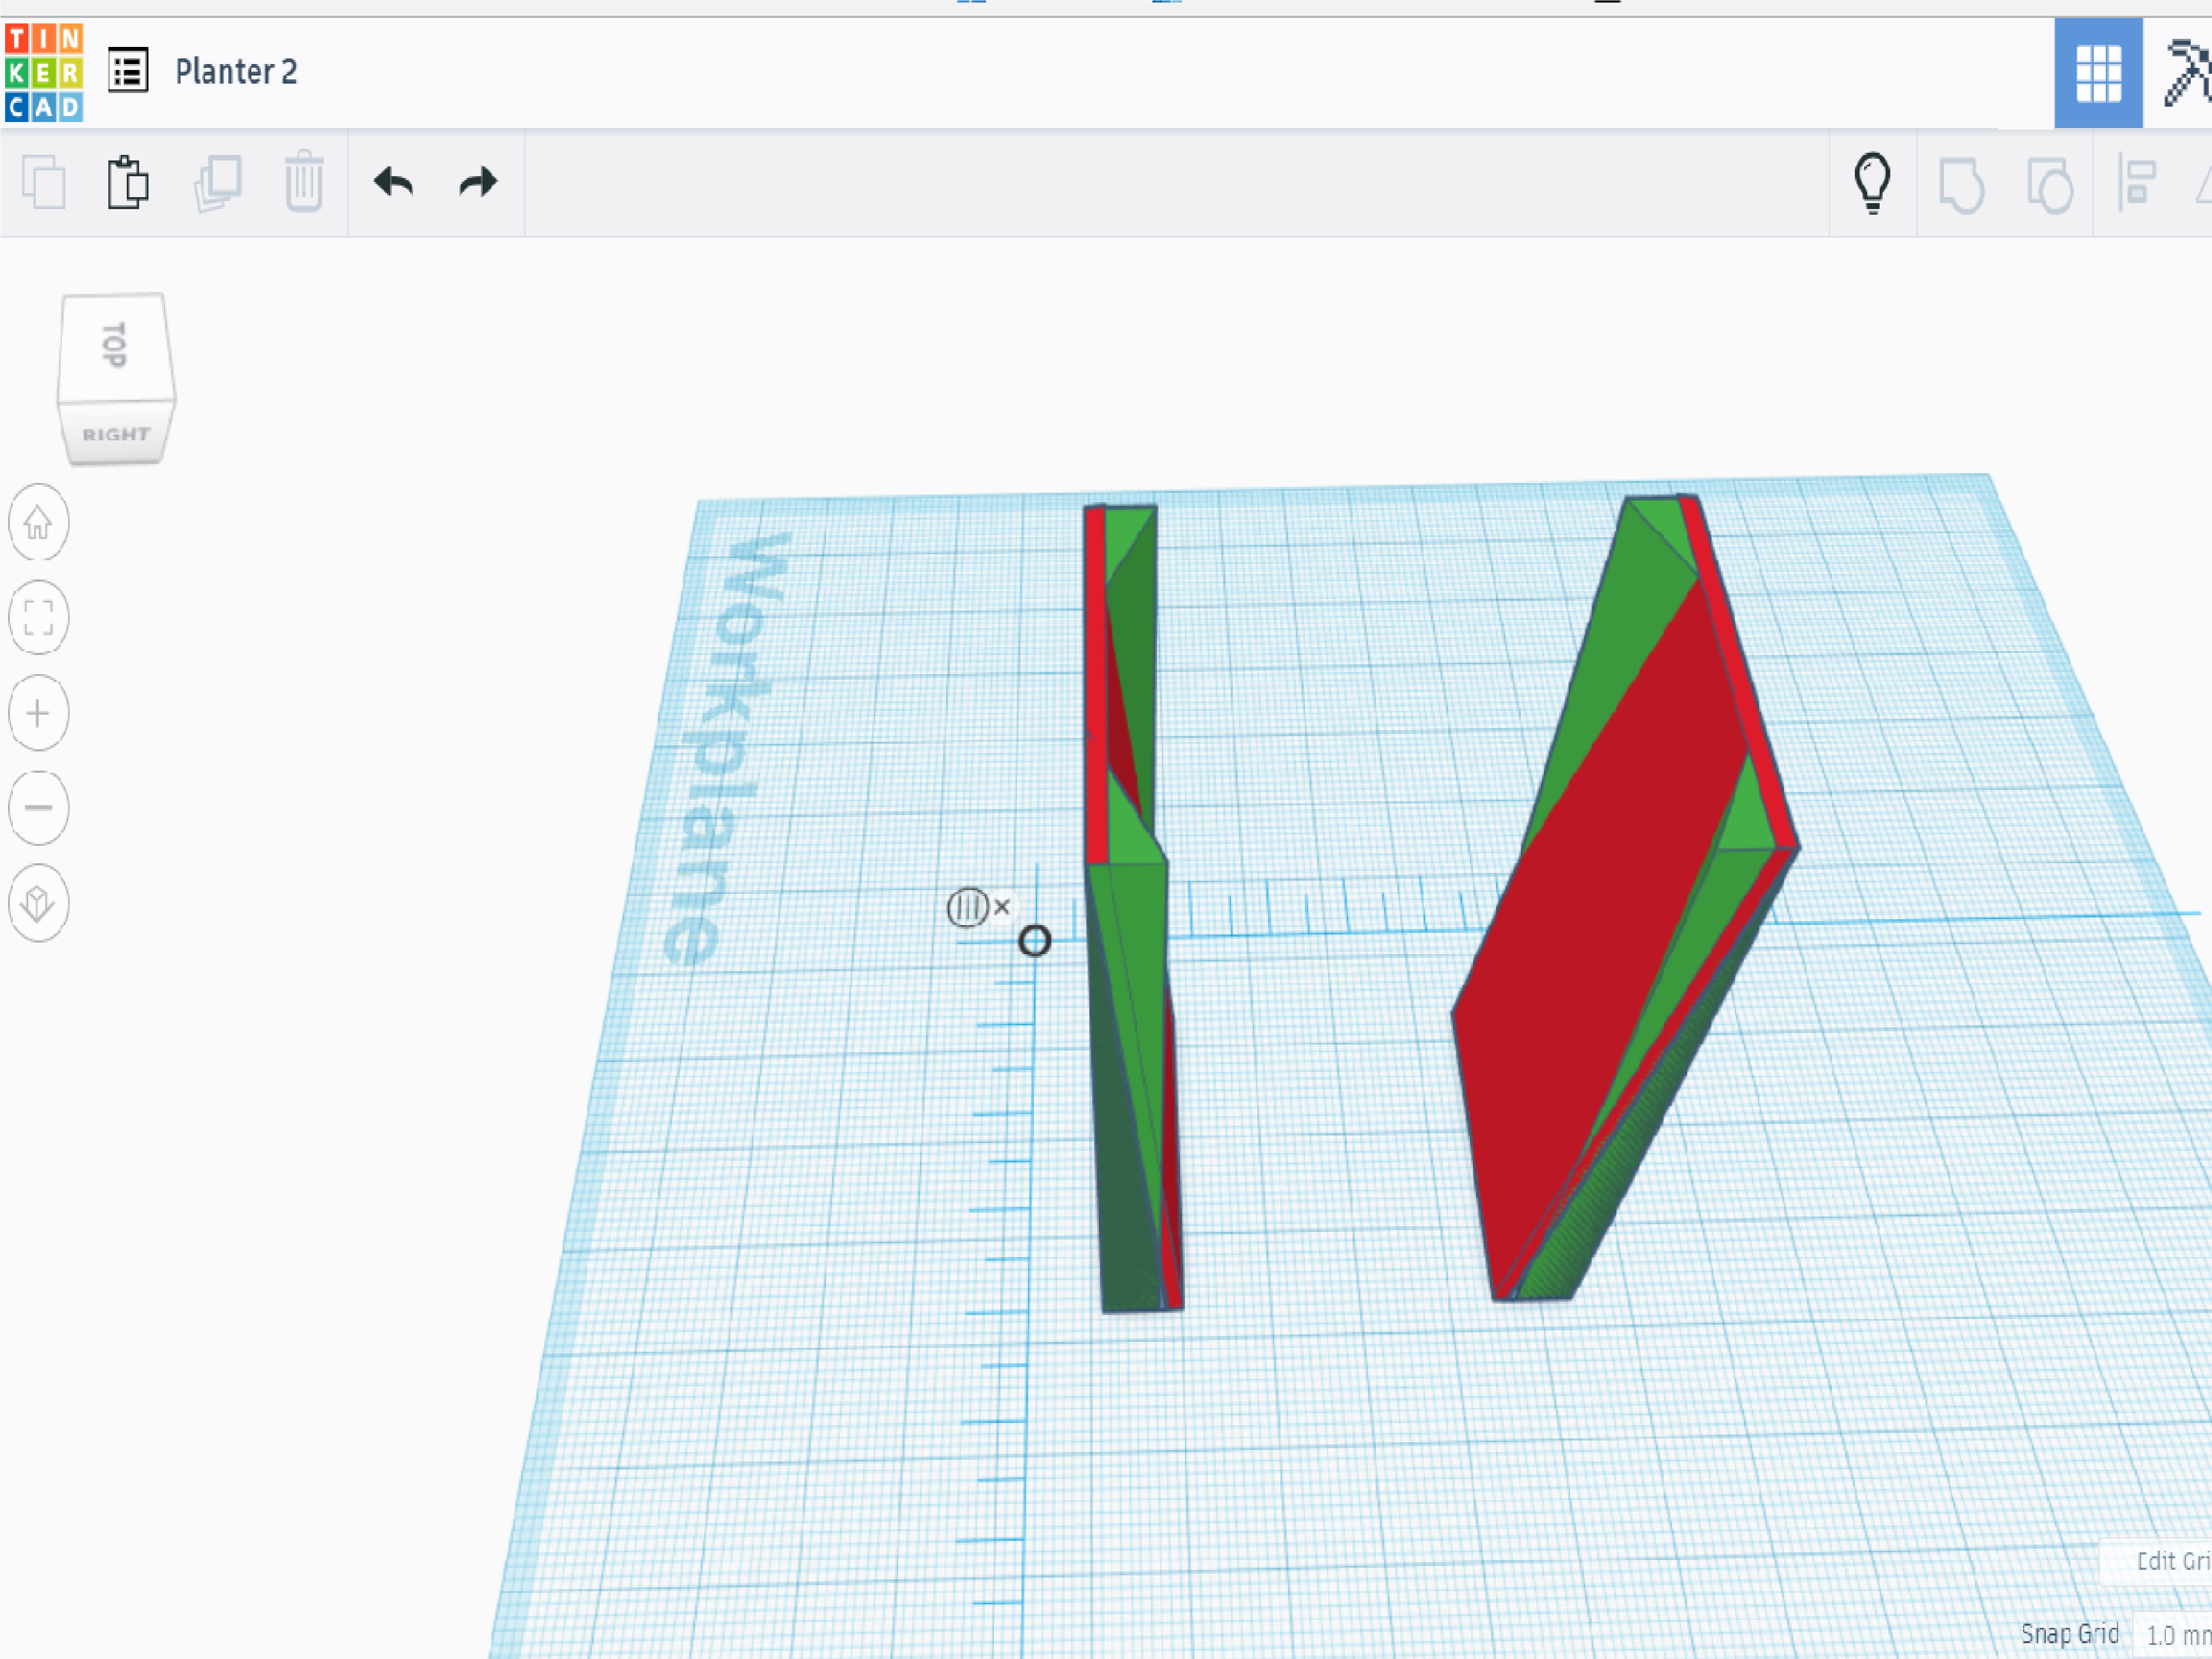Image resolution: width=2212 pixels, height=1659 pixels.
Task: Click the Delete trash can icon
Action: pos(304,182)
